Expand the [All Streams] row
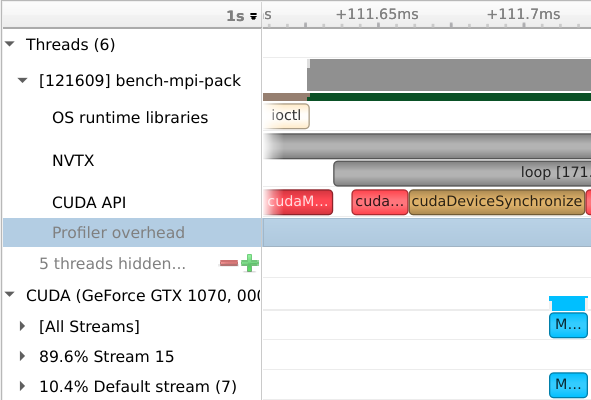Viewport: 591px width, 400px height. (x=22, y=326)
